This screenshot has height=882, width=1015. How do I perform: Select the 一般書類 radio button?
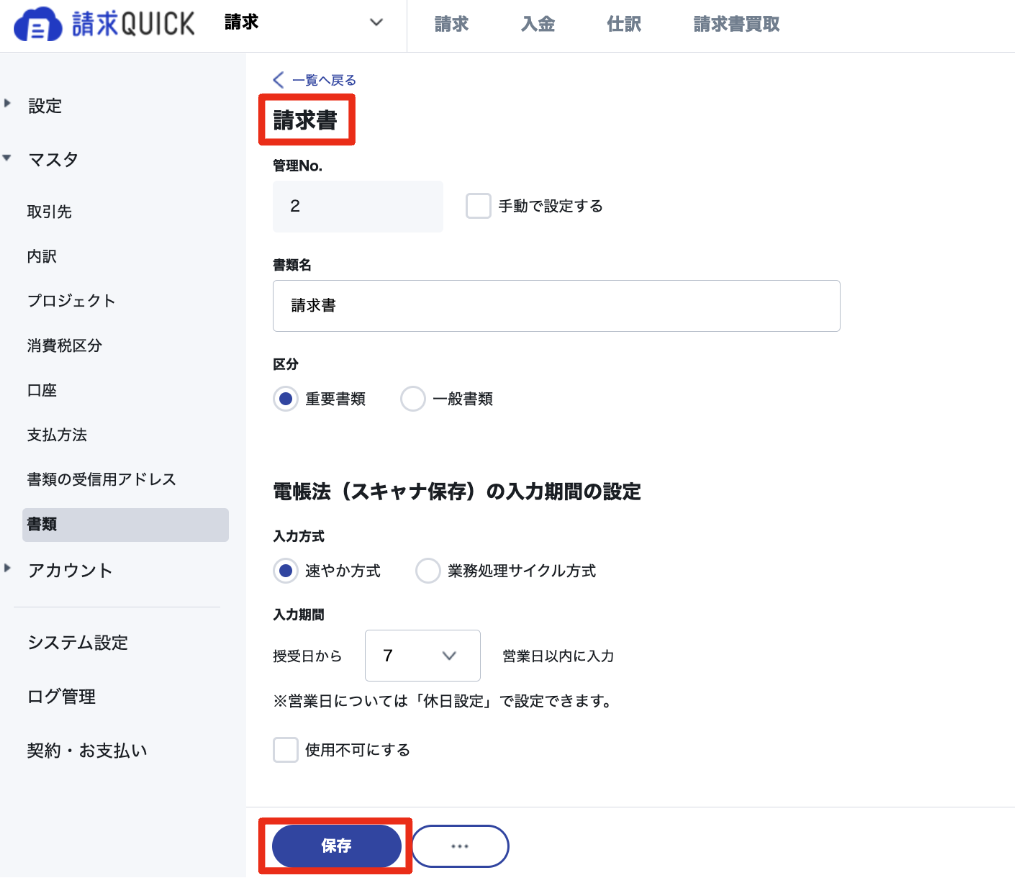click(413, 399)
